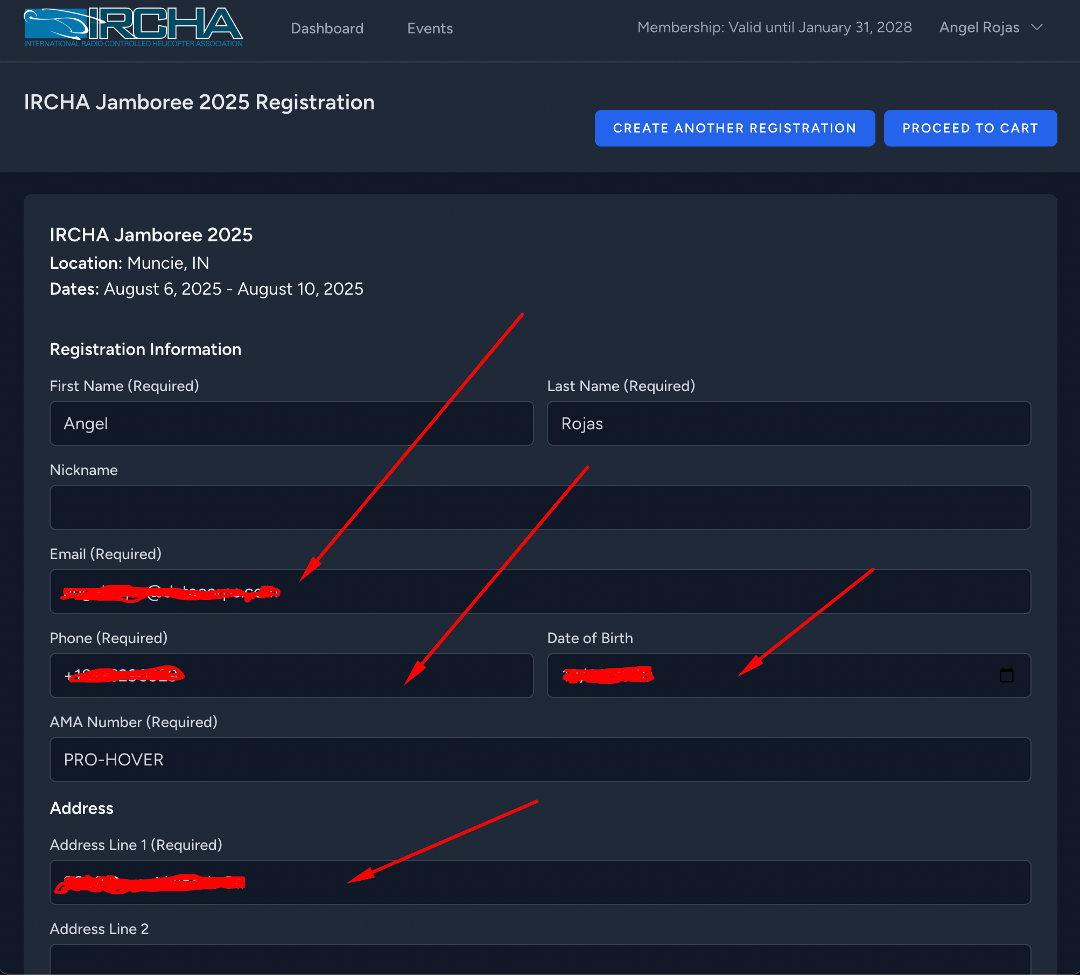Select the Date of Birth field
Viewport: 1080px width, 976px height.
789,676
